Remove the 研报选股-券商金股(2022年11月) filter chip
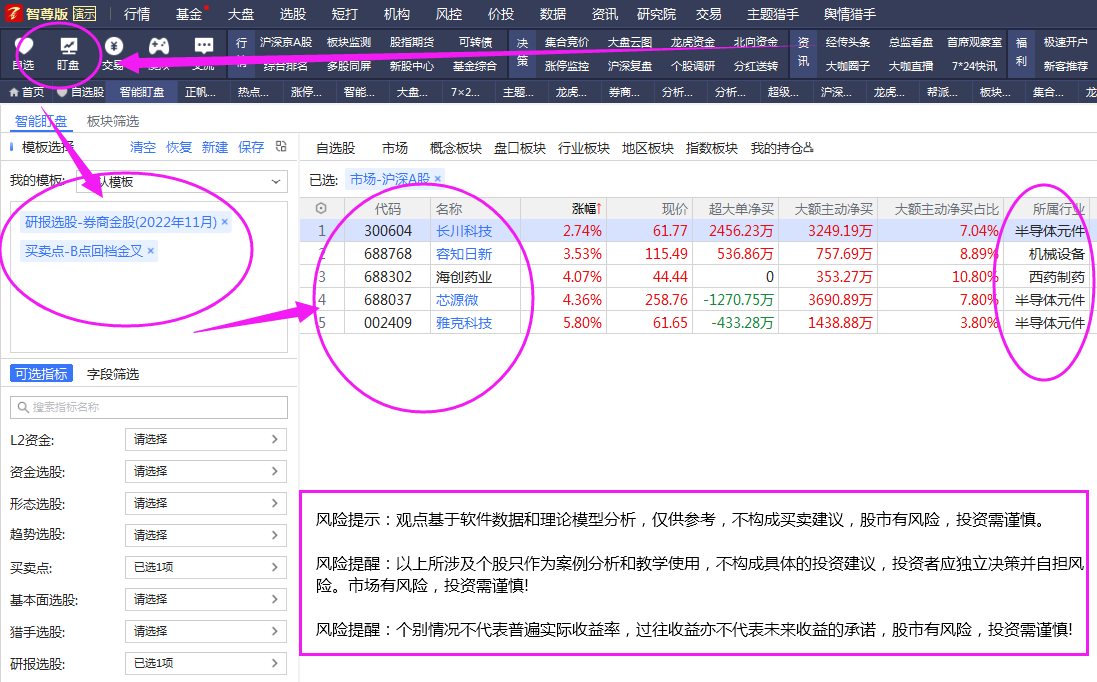Image resolution: width=1097 pixels, height=682 pixels. click(x=225, y=222)
